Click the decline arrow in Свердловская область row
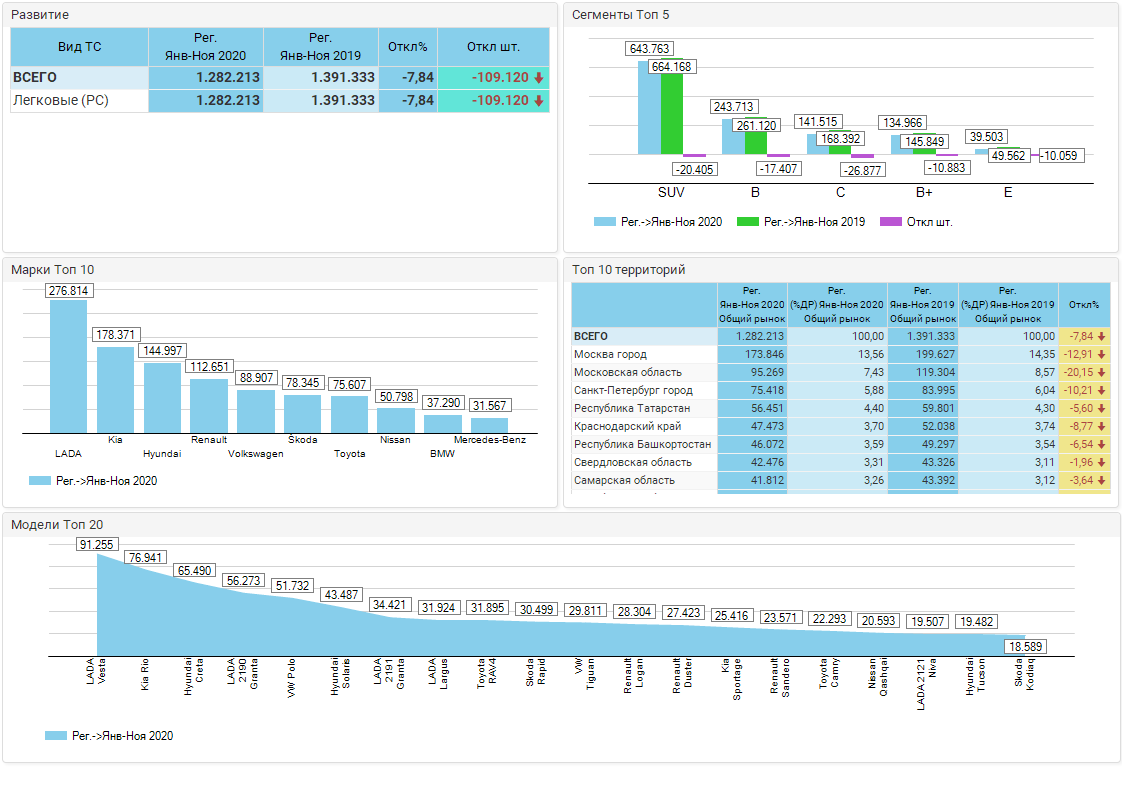 point(1102,463)
